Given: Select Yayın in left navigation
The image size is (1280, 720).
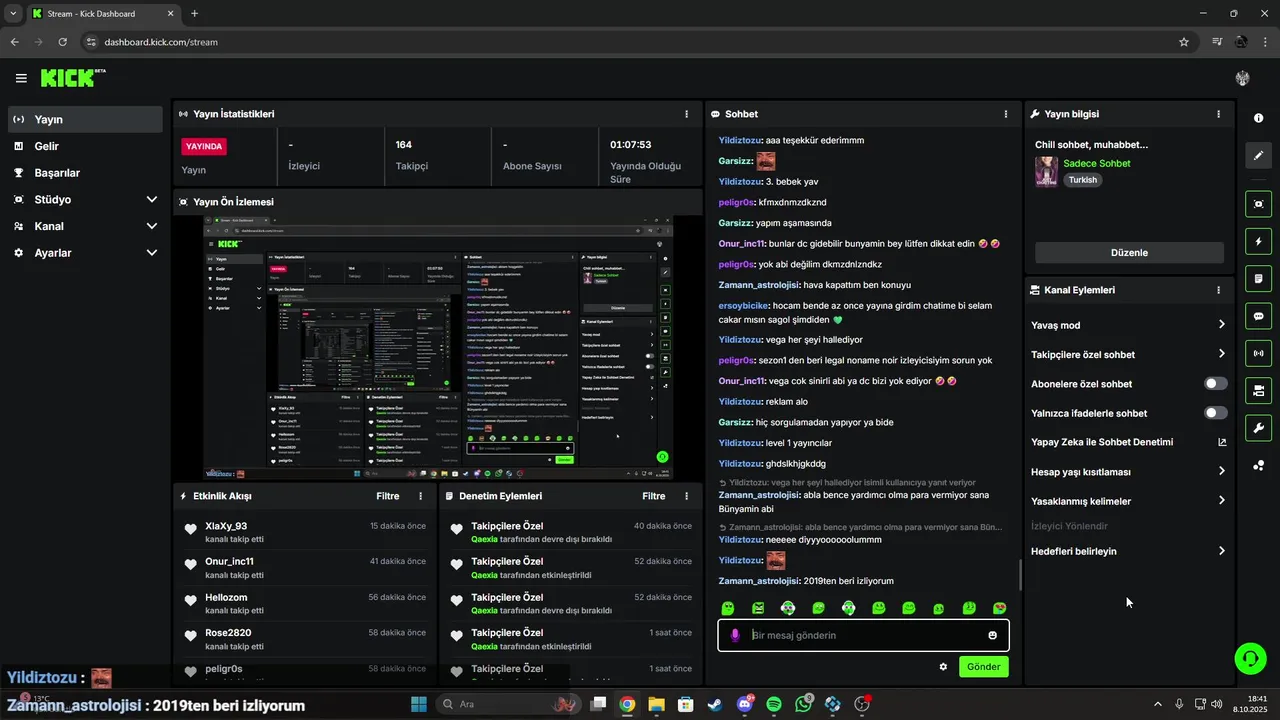Looking at the screenshot, I should pos(85,119).
